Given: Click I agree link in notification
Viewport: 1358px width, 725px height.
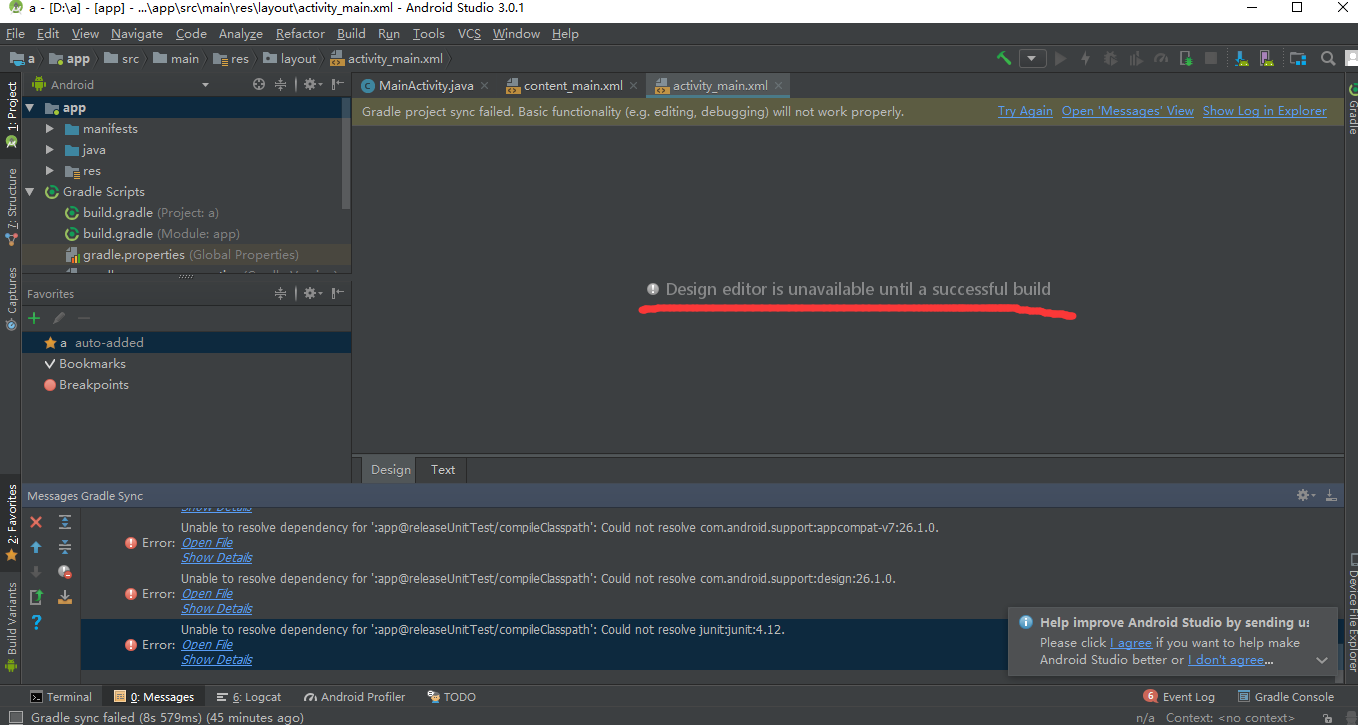Looking at the screenshot, I should (1131, 643).
